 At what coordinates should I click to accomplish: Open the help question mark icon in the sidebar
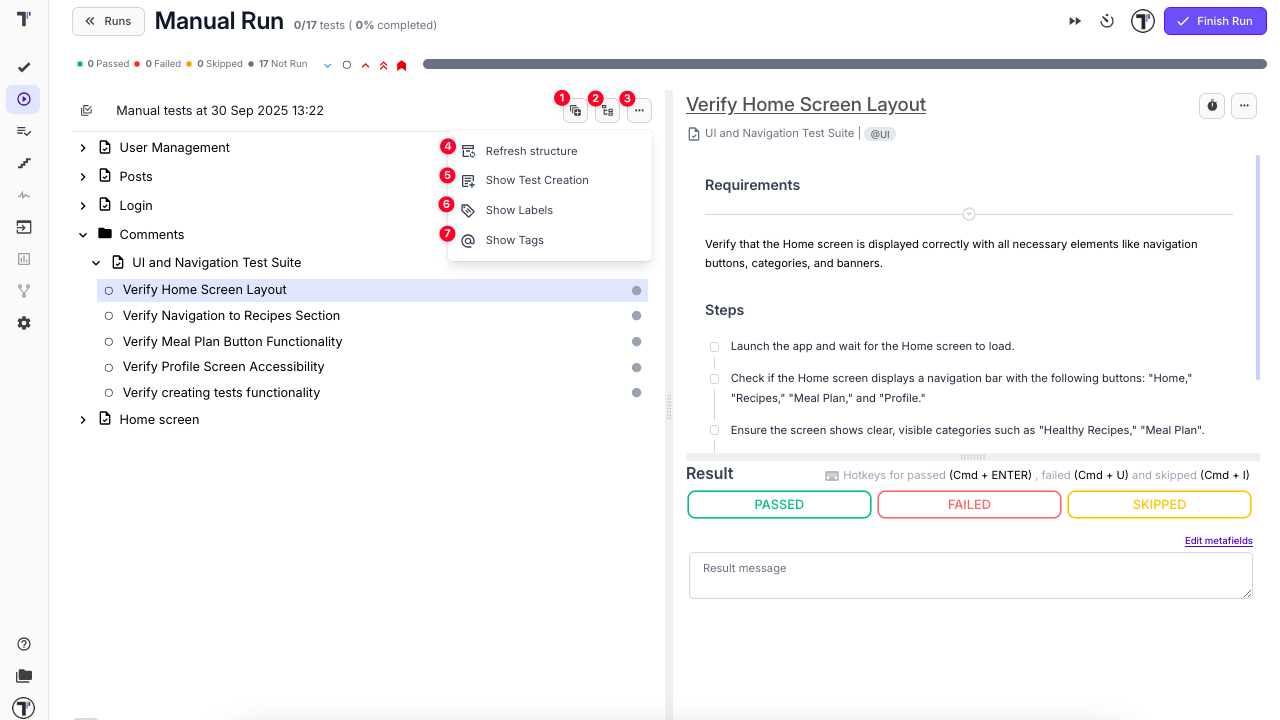pos(24,644)
